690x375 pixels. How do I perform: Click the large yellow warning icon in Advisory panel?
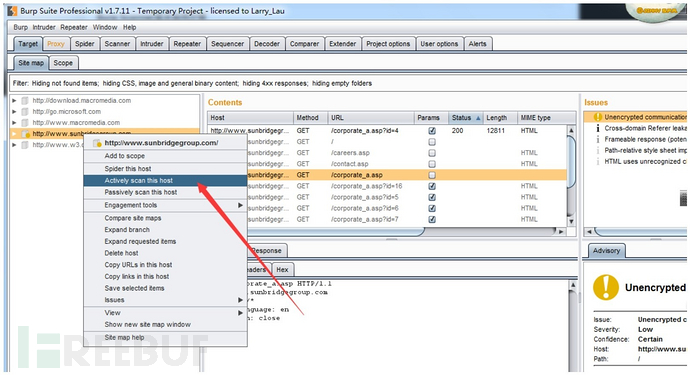point(606,287)
